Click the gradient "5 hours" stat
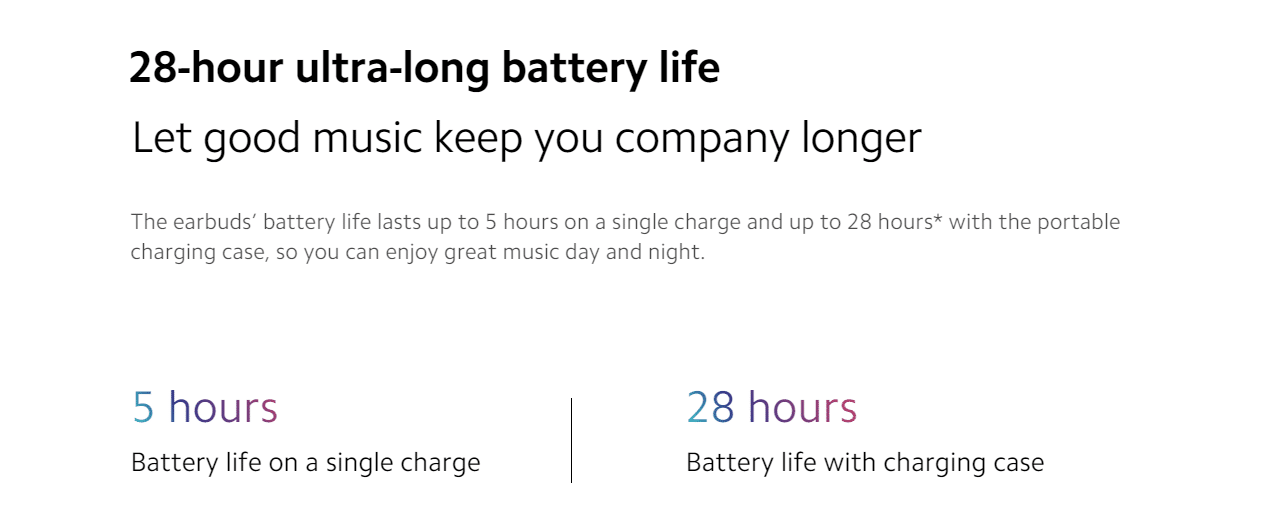The image size is (1279, 514). click(205, 407)
